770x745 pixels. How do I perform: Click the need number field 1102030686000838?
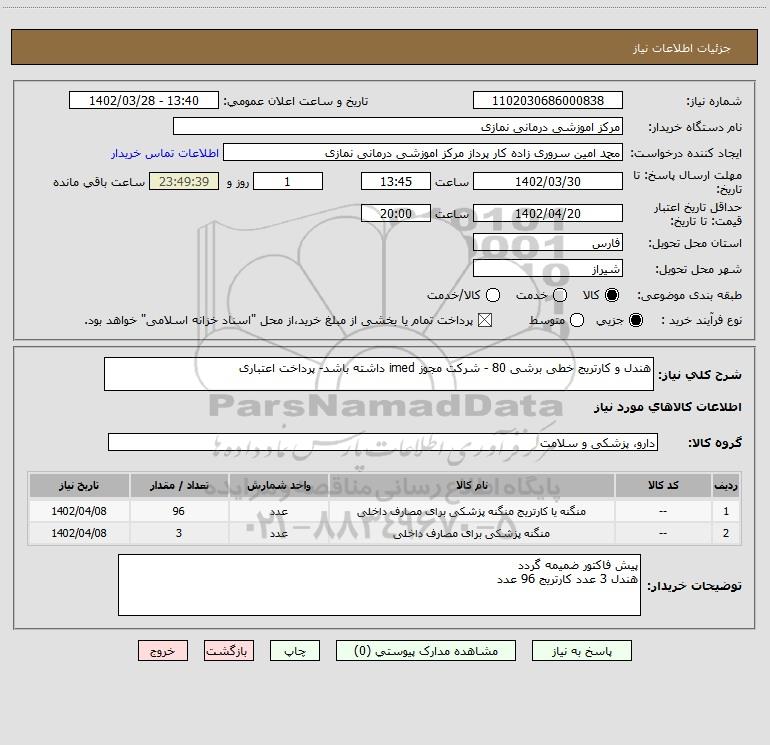point(548,101)
